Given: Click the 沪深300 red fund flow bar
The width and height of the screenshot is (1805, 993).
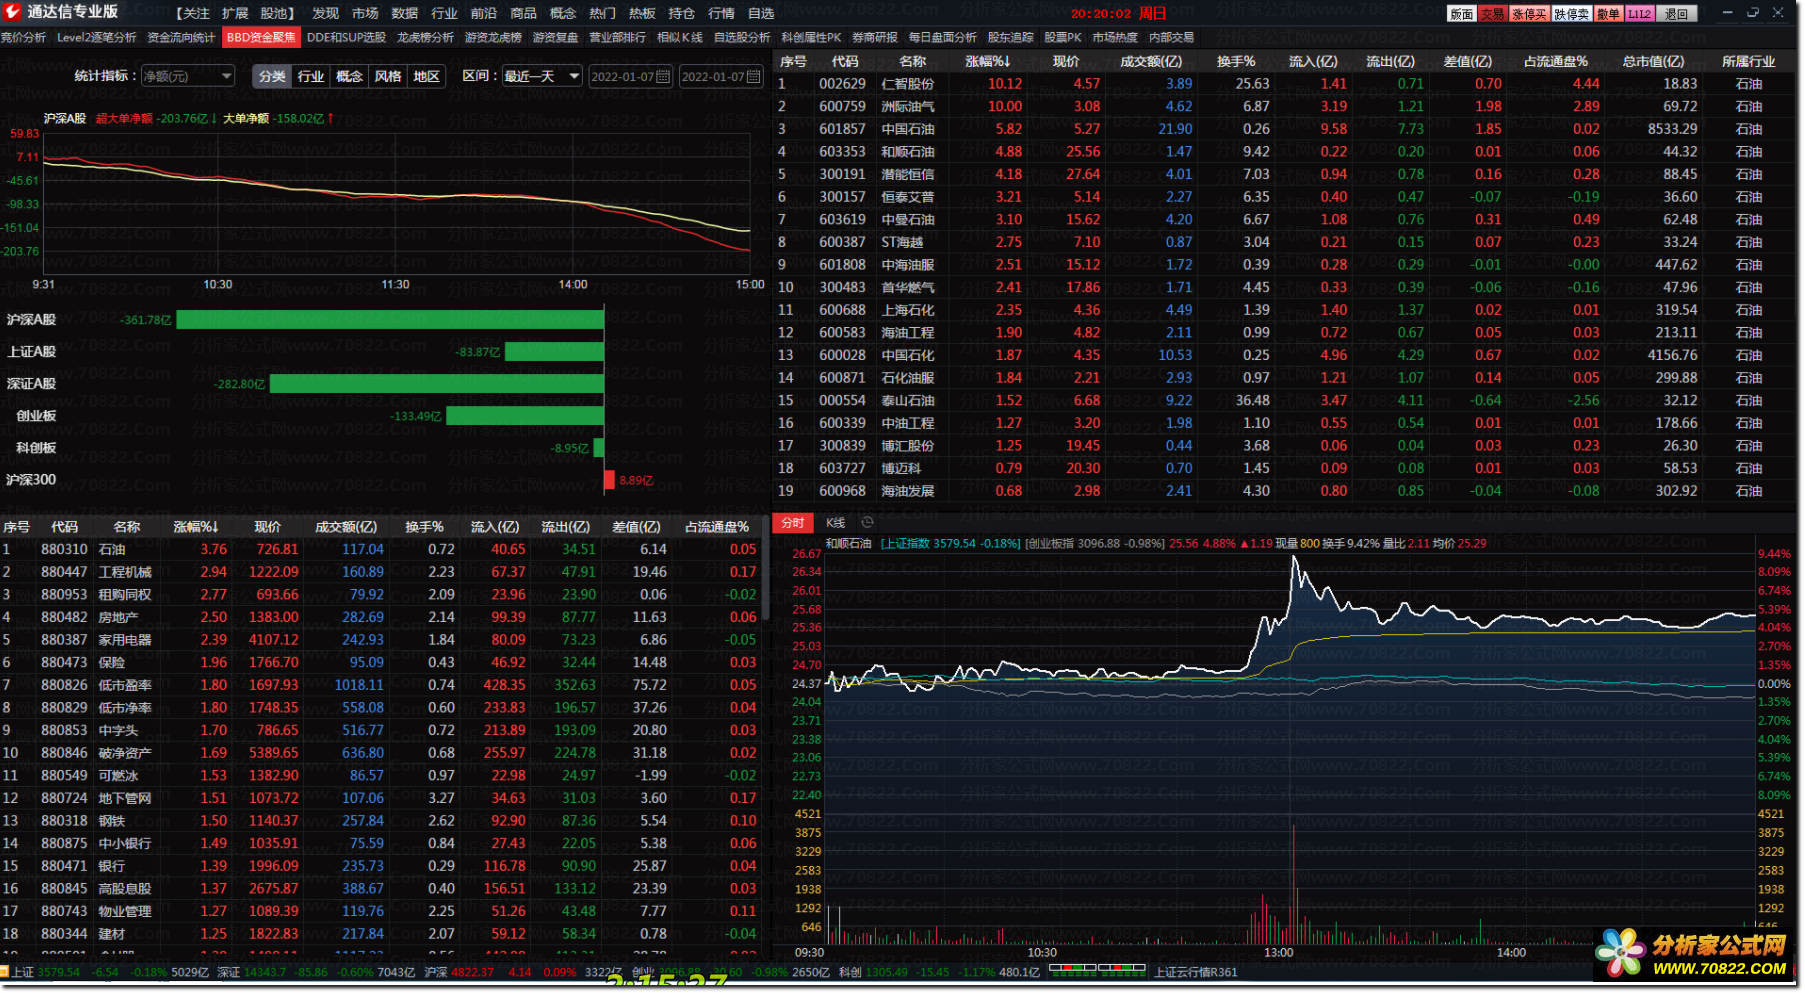Looking at the screenshot, I should (x=609, y=480).
